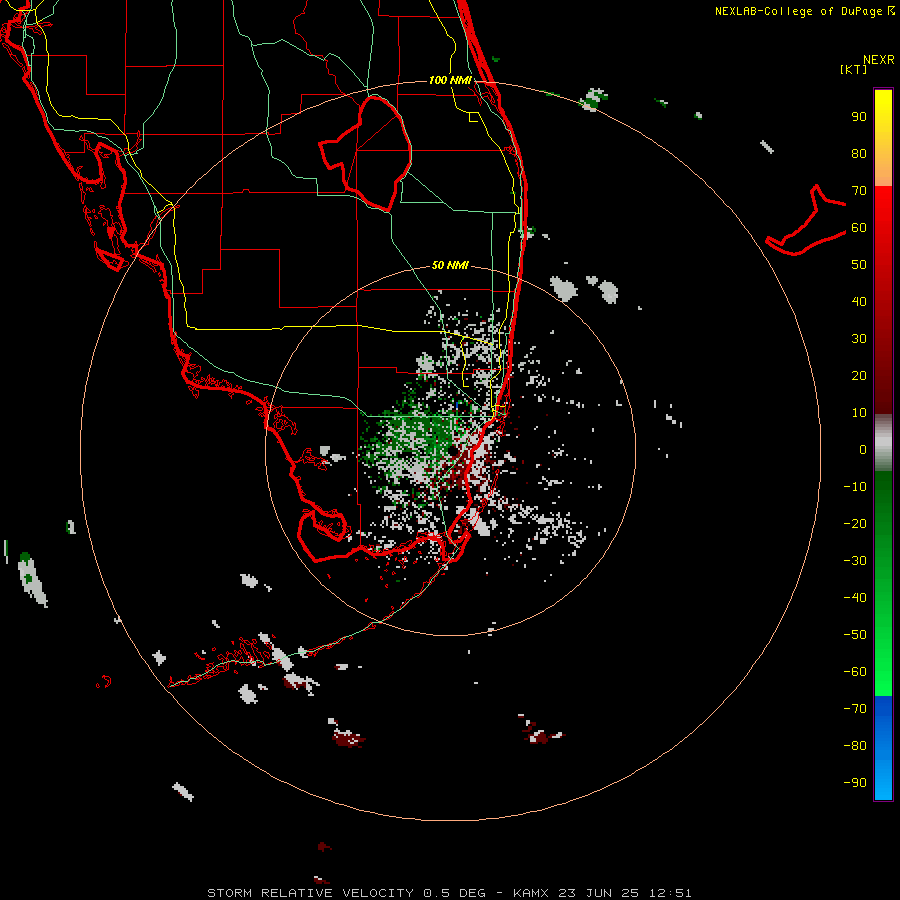Click the 90 knot scale label
The width and height of the screenshot is (900, 900).
(x=859, y=117)
